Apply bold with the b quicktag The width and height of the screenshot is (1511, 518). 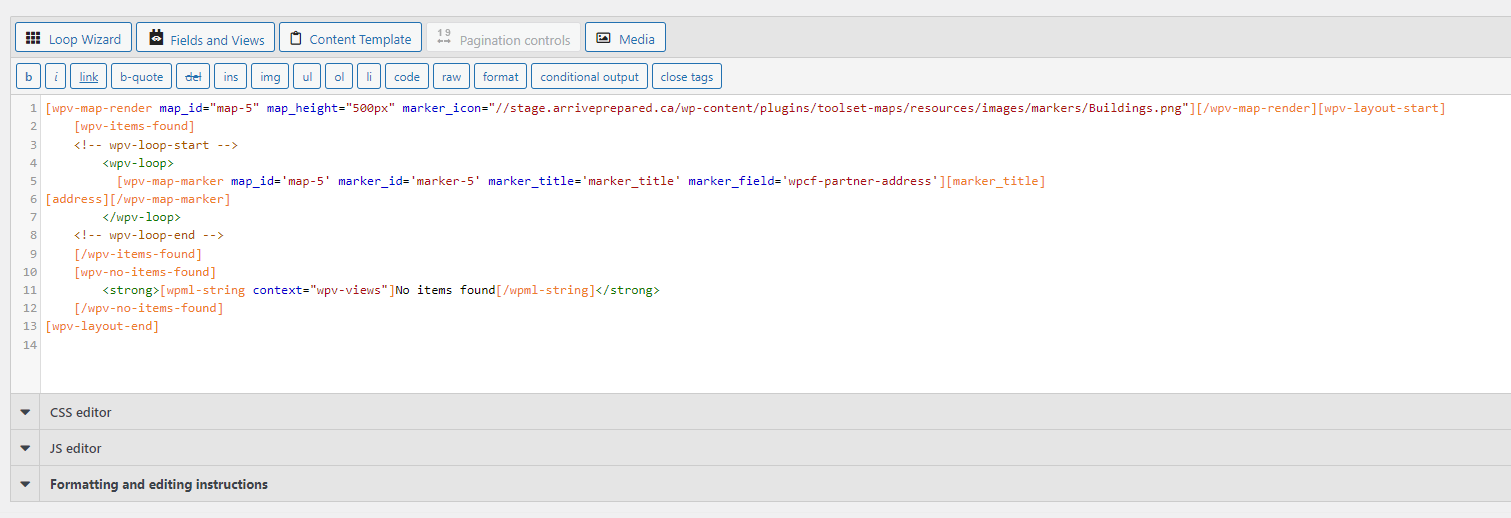28,76
